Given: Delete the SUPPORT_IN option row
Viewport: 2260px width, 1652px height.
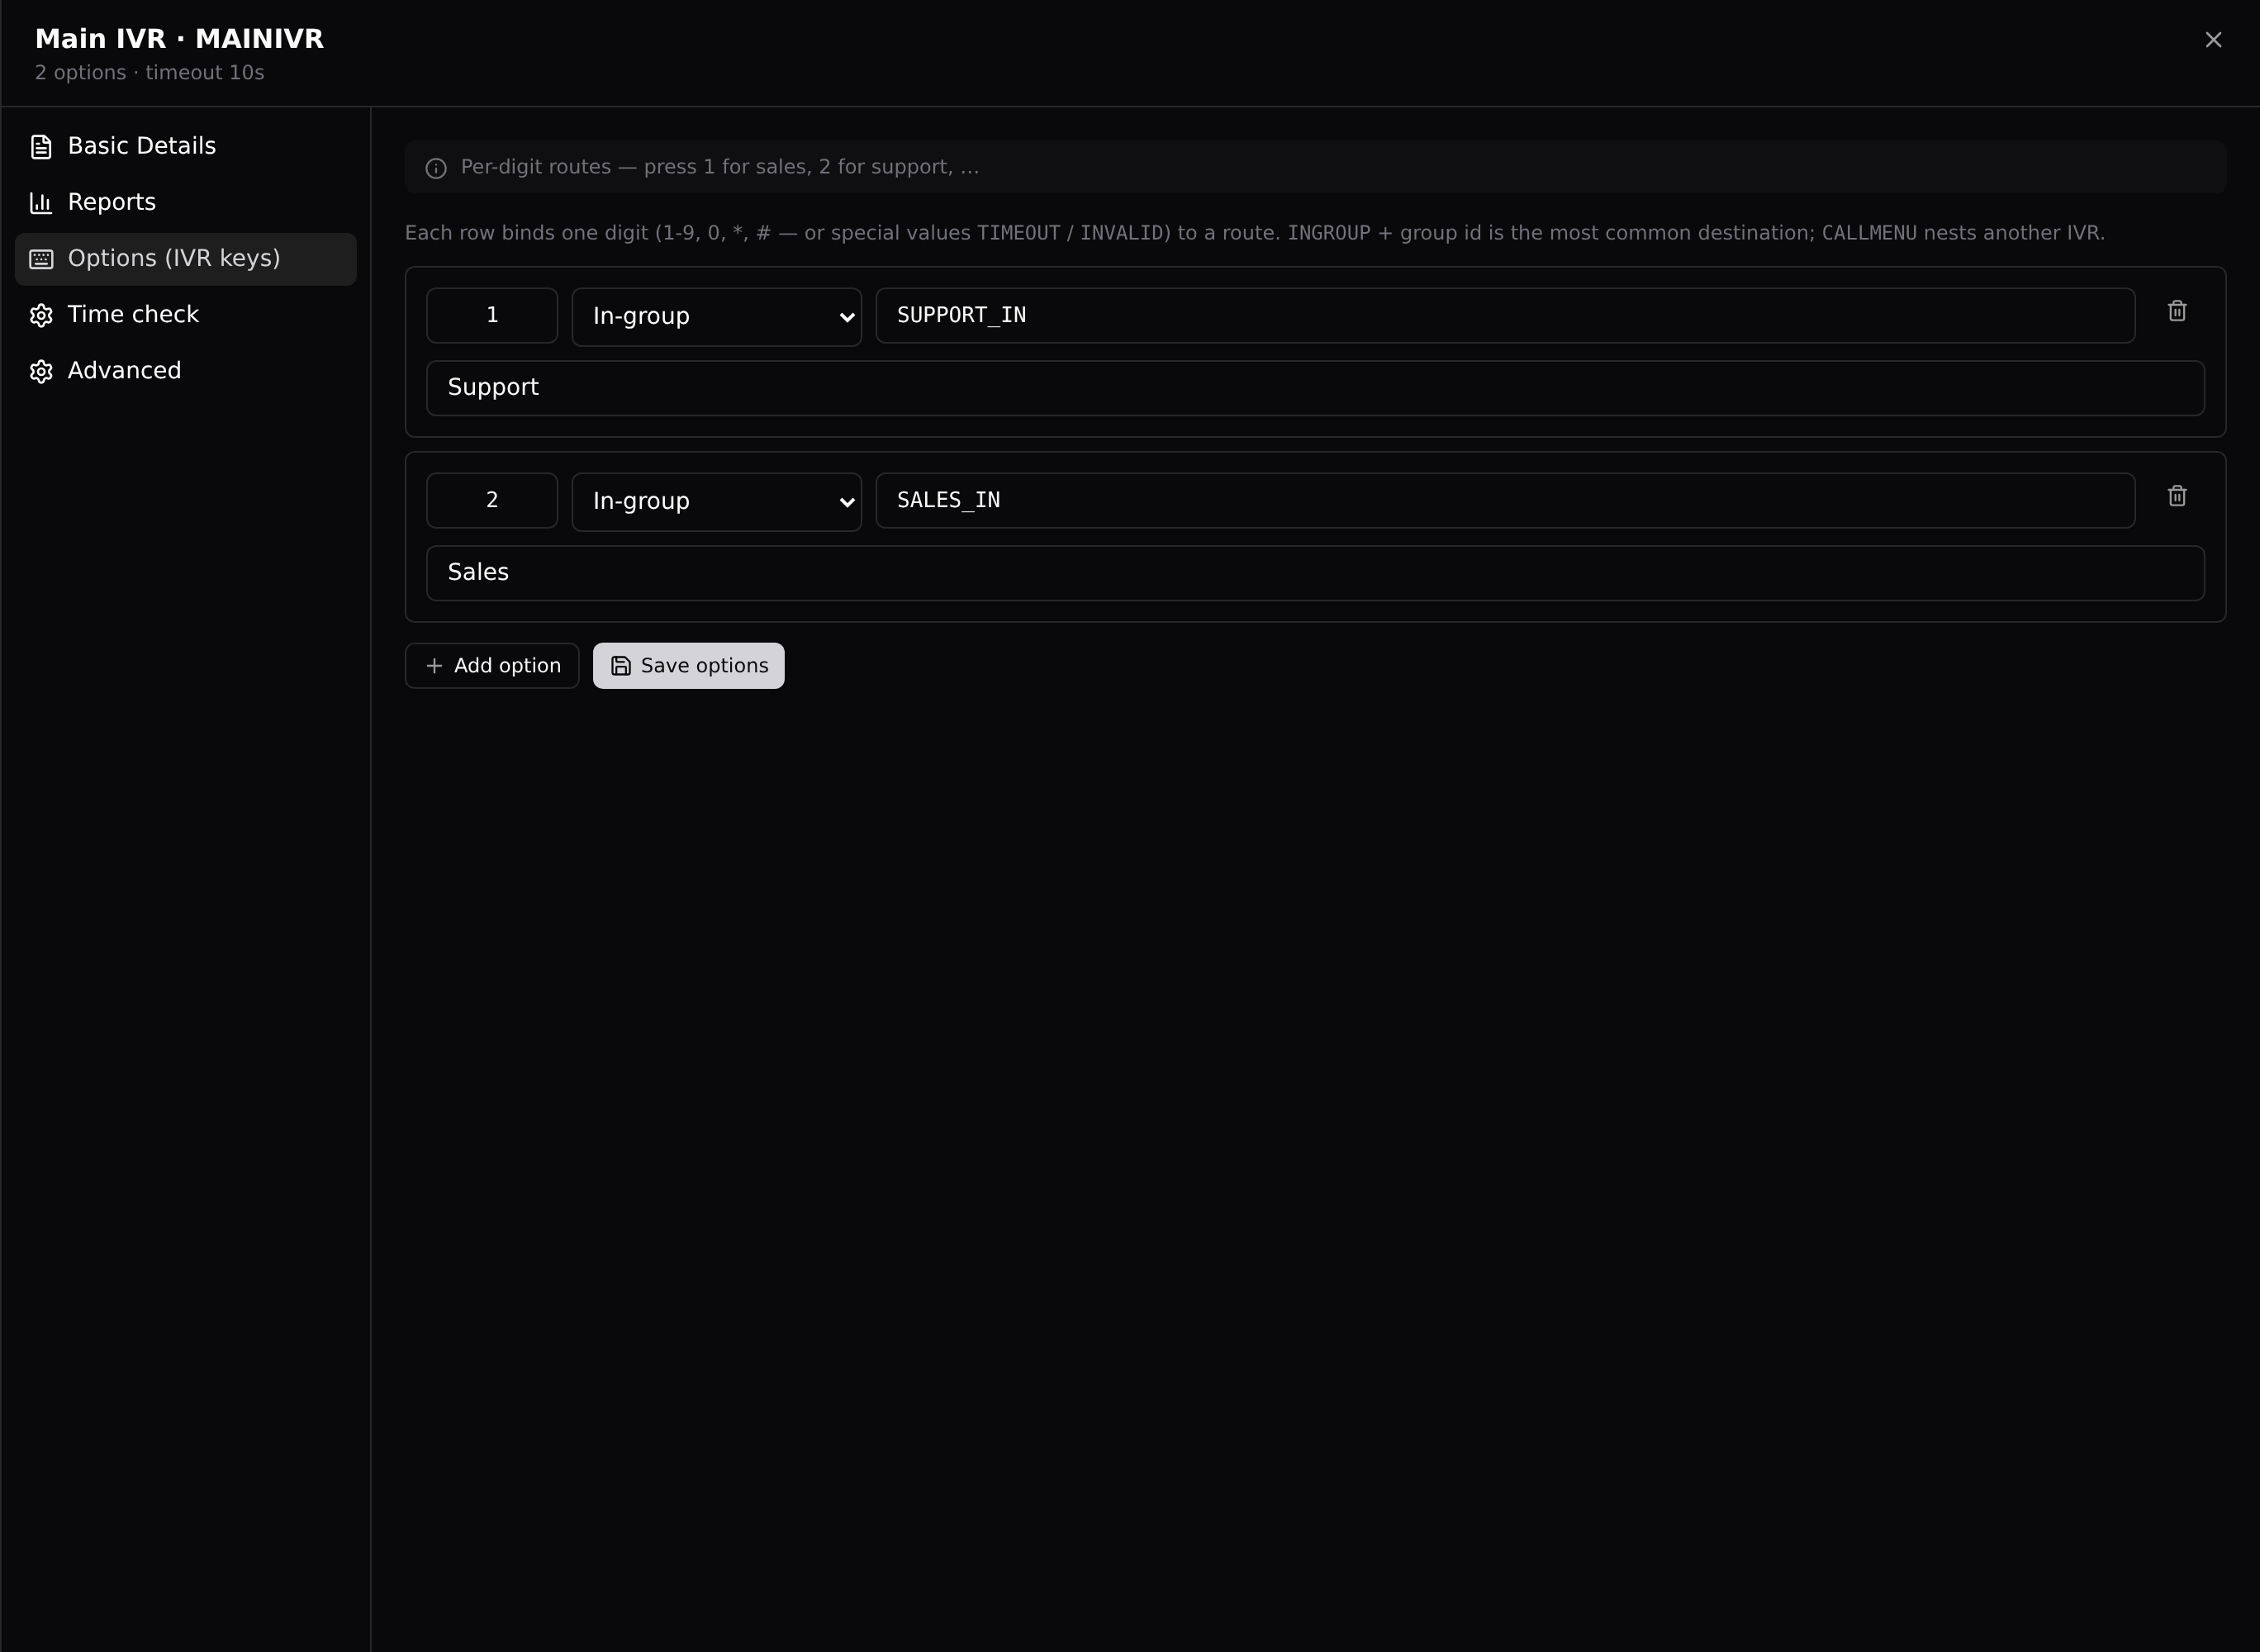Looking at the screenshot, I should point(2177,312).
